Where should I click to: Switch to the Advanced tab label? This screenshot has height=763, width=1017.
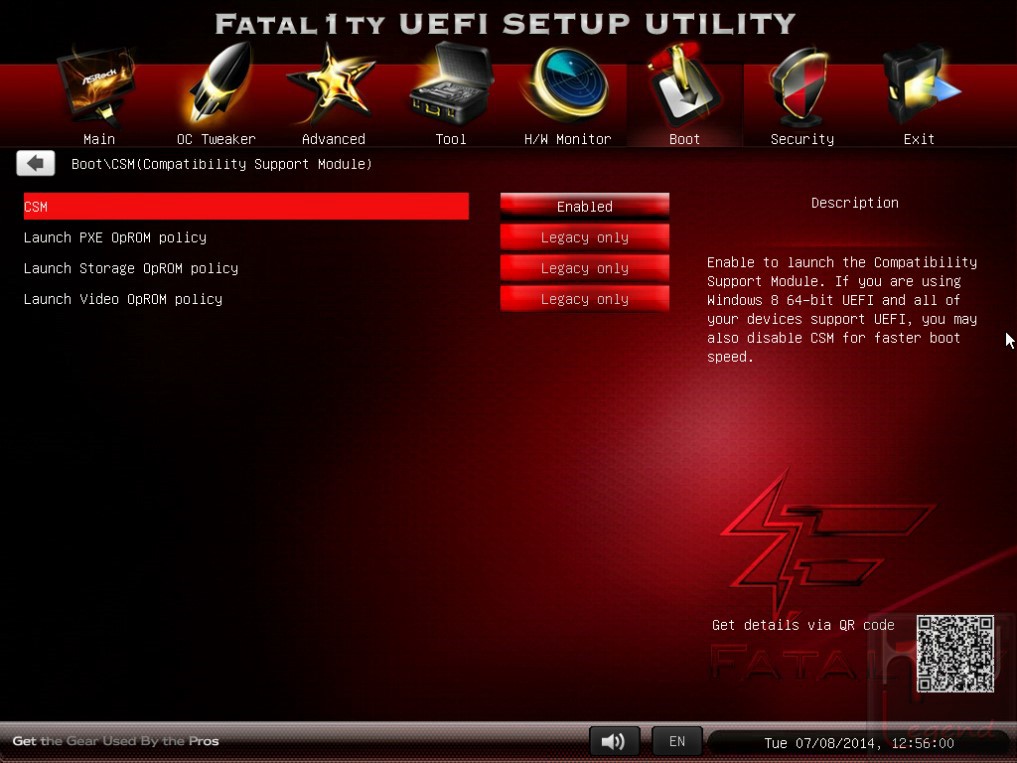pos(333,139)
